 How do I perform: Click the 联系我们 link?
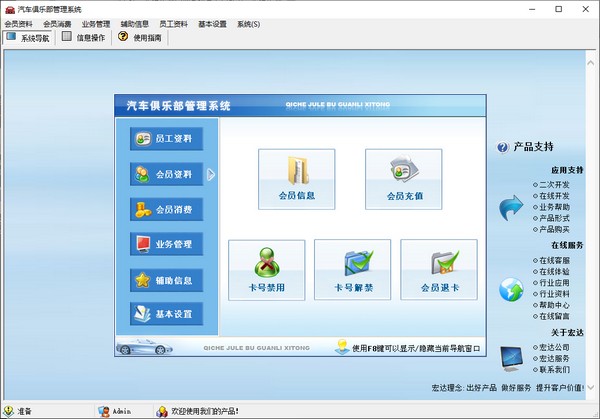coord(551,370)
